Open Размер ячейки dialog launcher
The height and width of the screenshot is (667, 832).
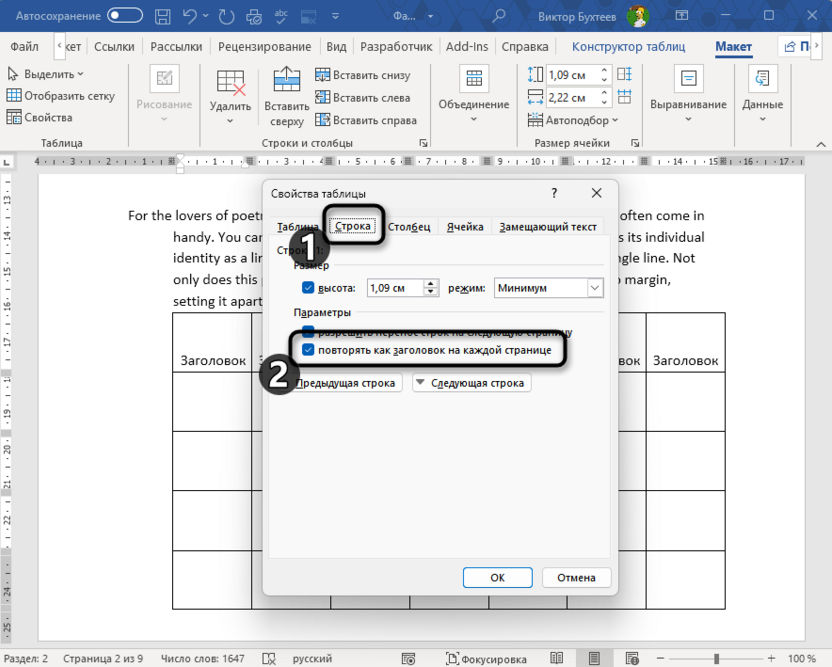click(635, 143)
